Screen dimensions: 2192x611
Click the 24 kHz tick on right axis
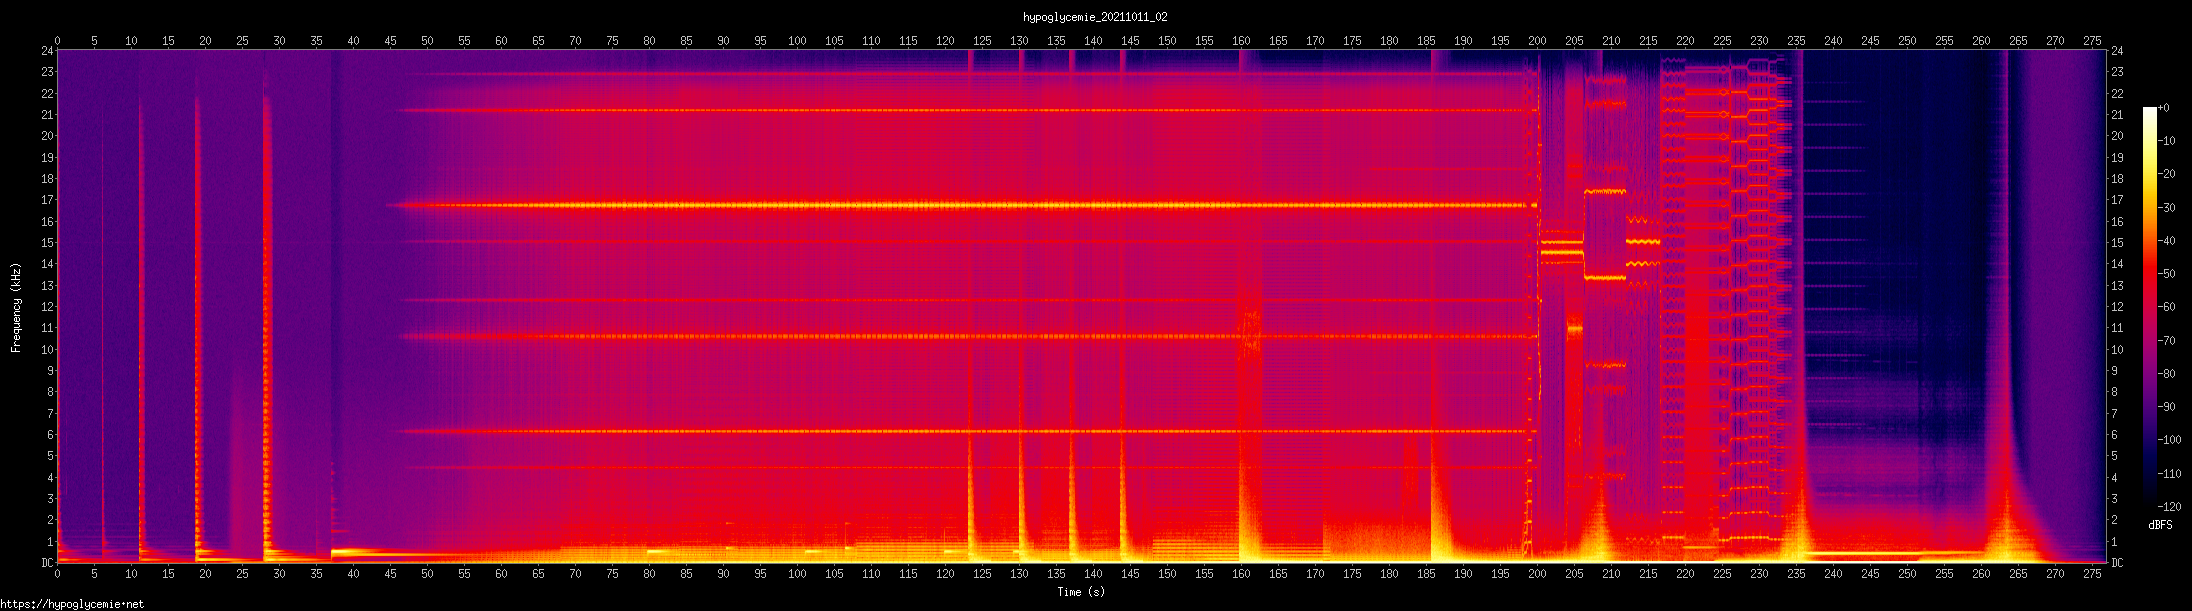[2117, 51]
